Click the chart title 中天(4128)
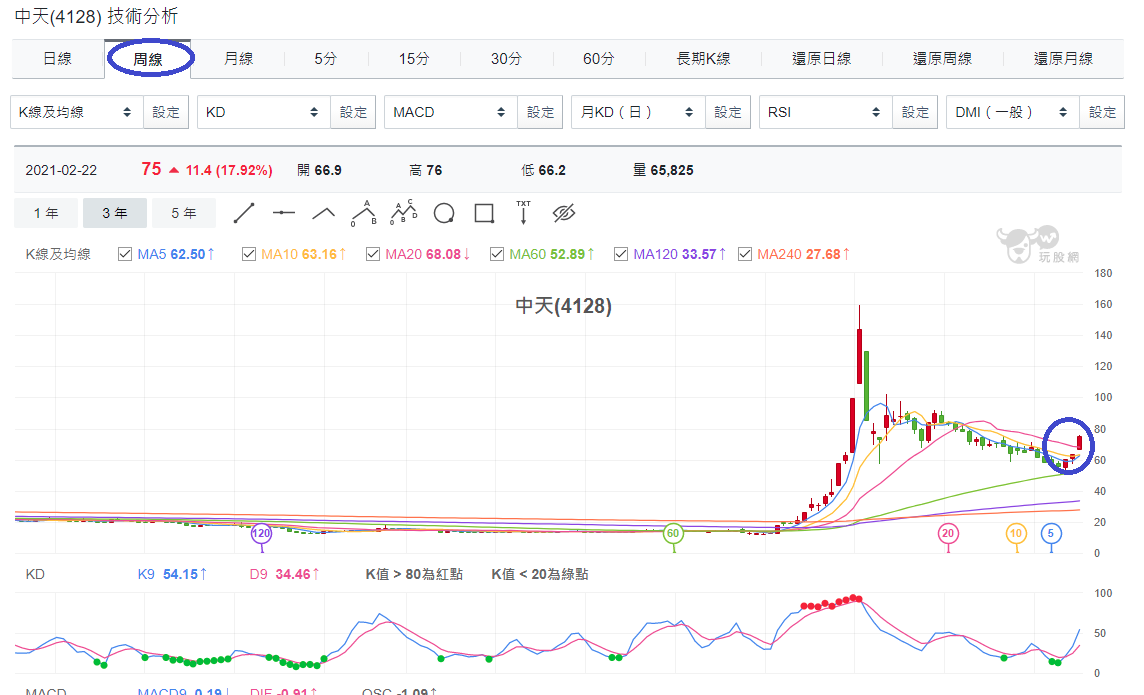The width and height of the screenshot is (1144, 695). coord(563,306)
